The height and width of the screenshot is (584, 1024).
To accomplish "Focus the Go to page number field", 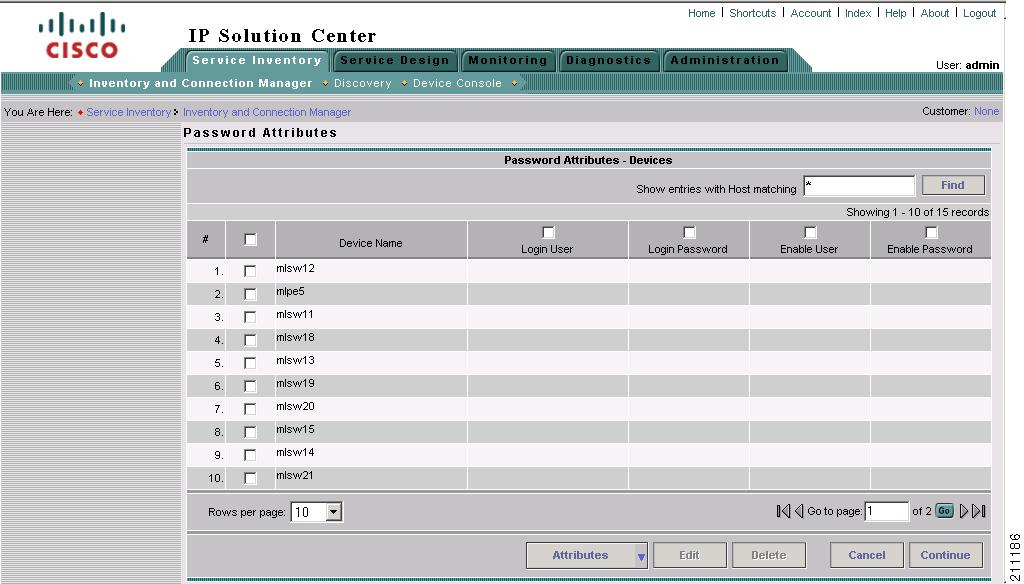I will (x=886, y=511).
